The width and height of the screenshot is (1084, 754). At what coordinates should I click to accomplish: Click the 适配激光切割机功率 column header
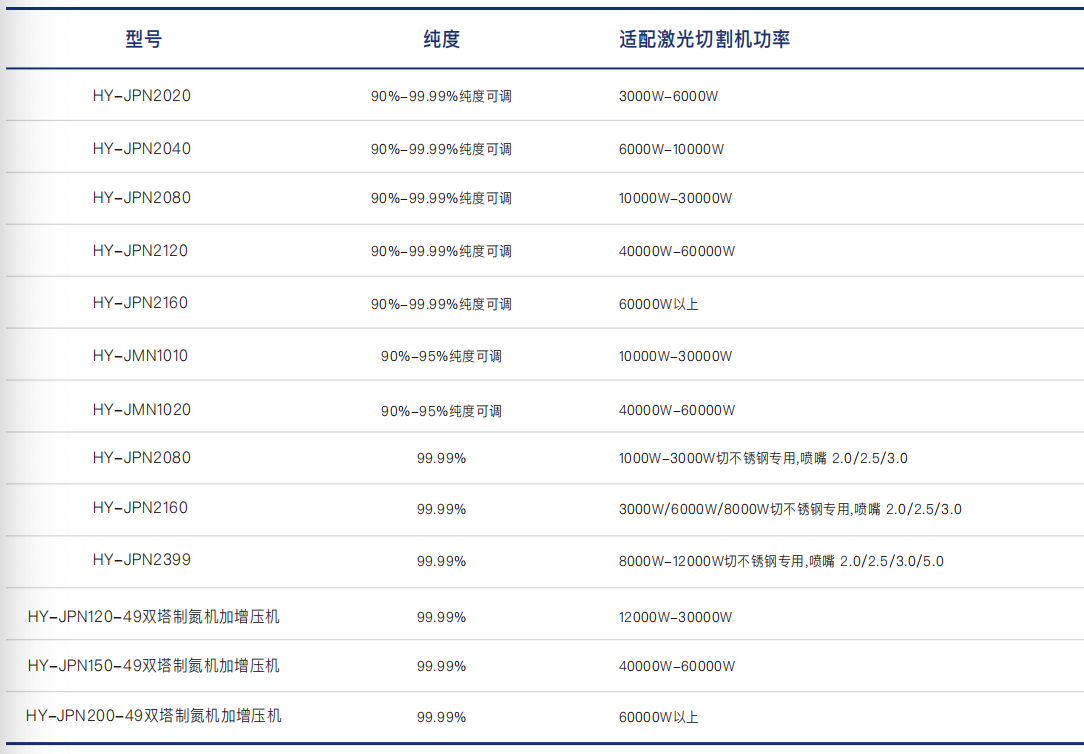click(705, 39)
